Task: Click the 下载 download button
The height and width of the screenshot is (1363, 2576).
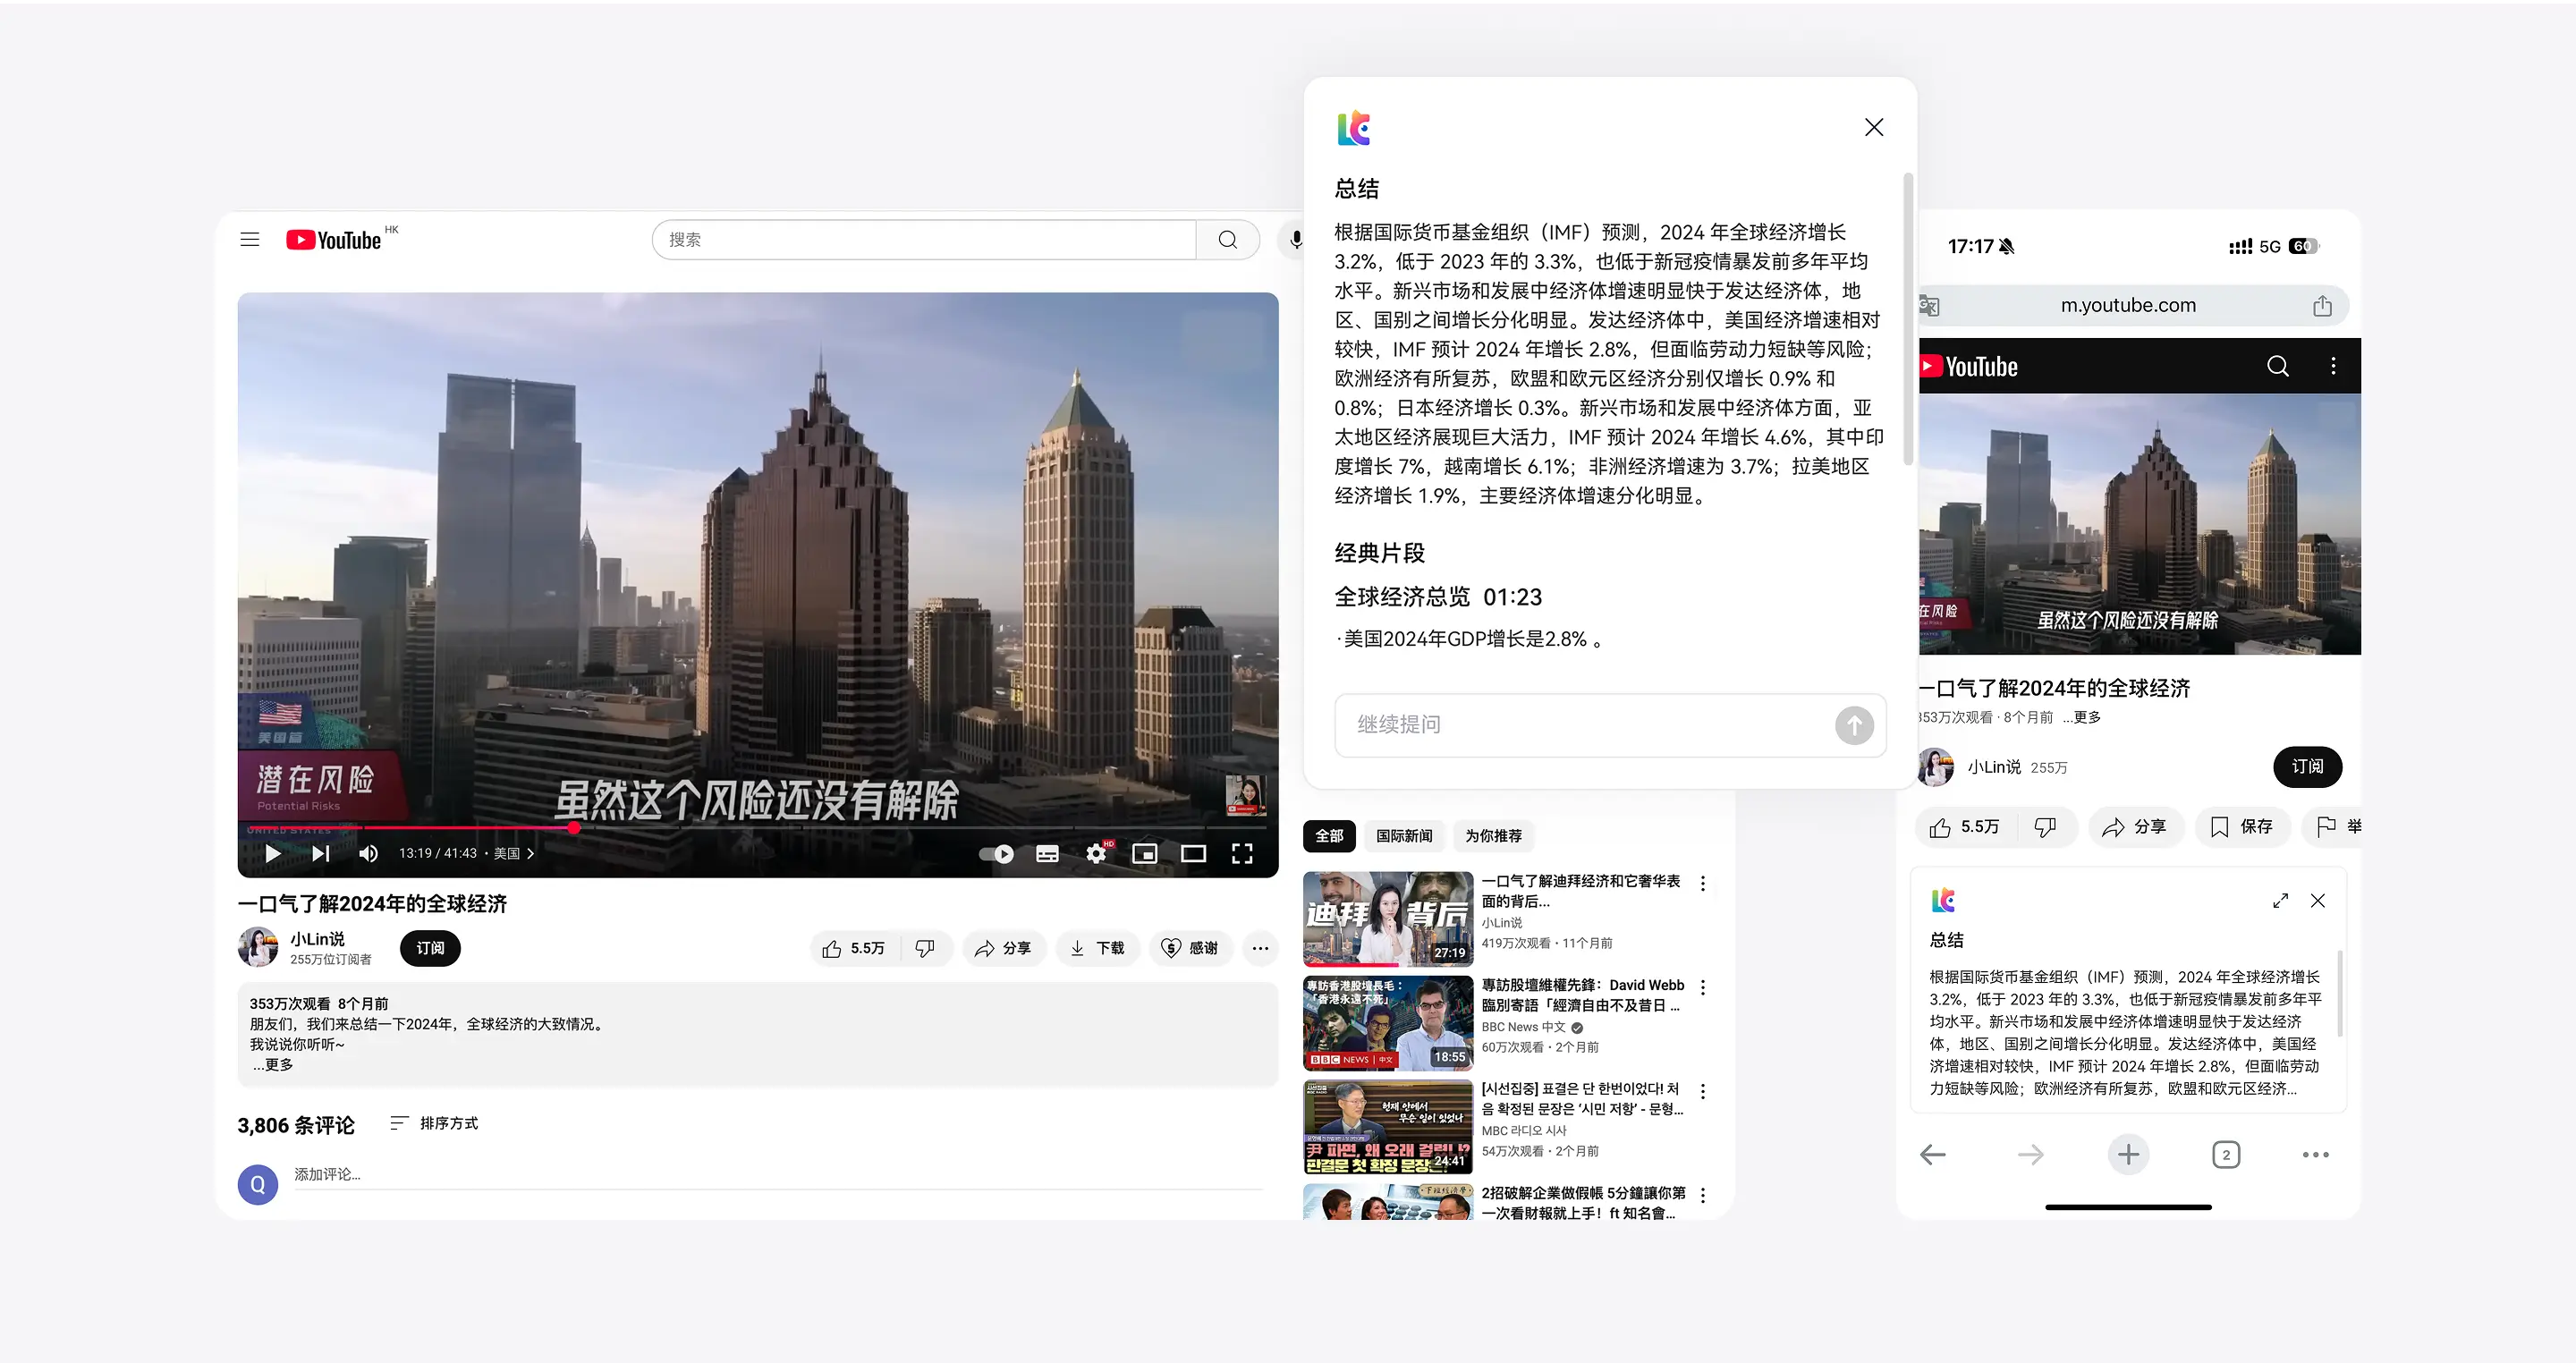Action: click(1097, 947)
